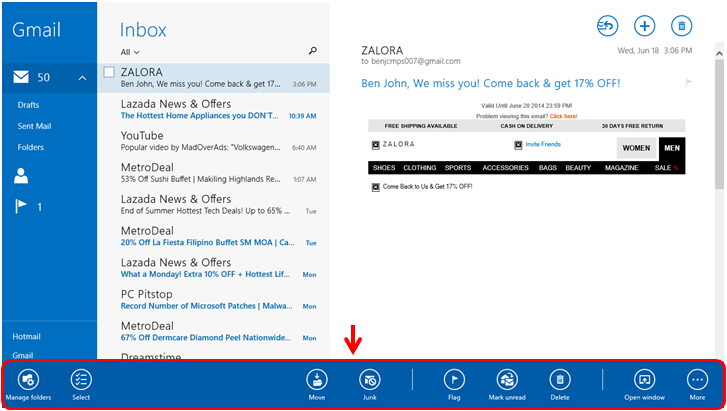Click 'Come Back to Us' broken image
The width and height of the screenshot is (727, 411).
click(x=376, y=187)
